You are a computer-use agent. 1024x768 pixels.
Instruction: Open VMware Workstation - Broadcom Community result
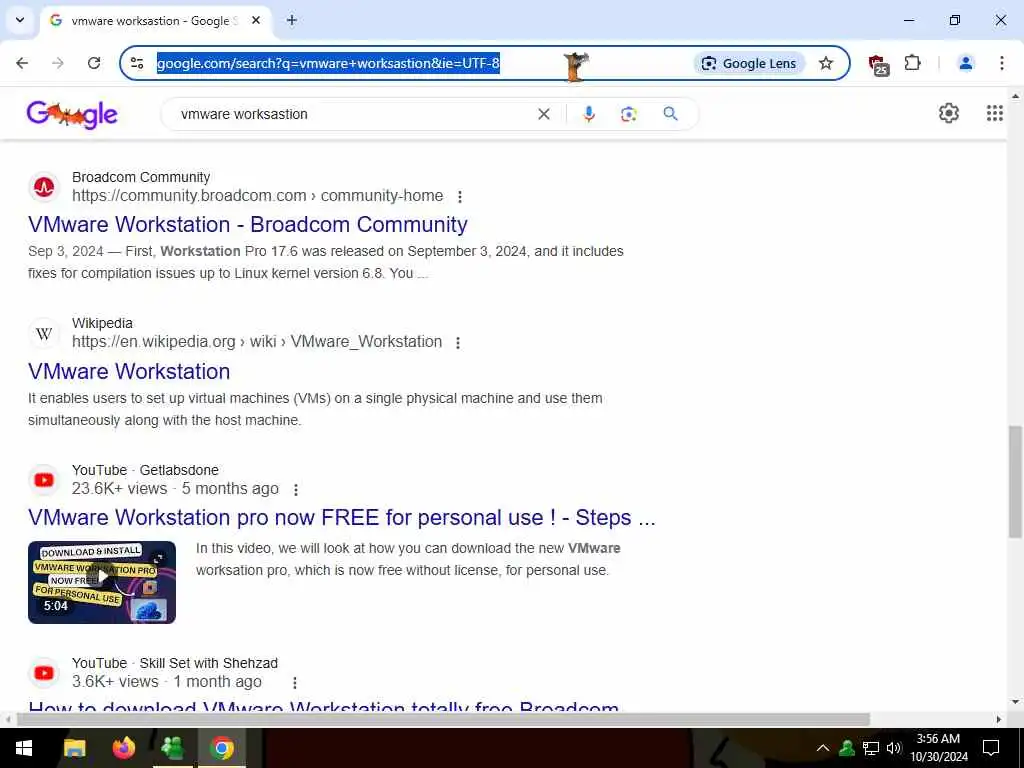[x=248, y=224]
